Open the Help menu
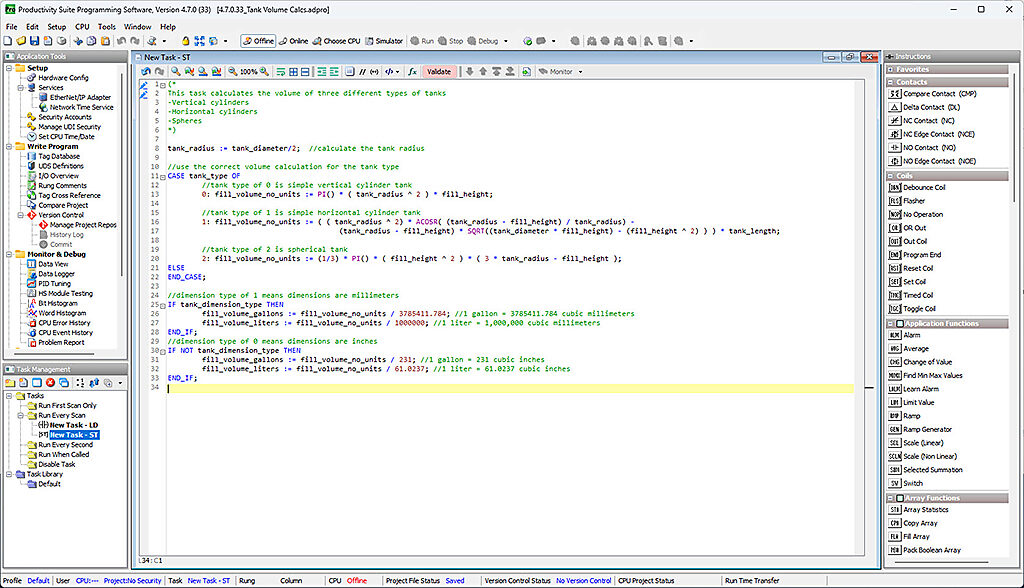The height and width of the screenshot is (588, 1024). pyautogui.click(x=168, y=27)
